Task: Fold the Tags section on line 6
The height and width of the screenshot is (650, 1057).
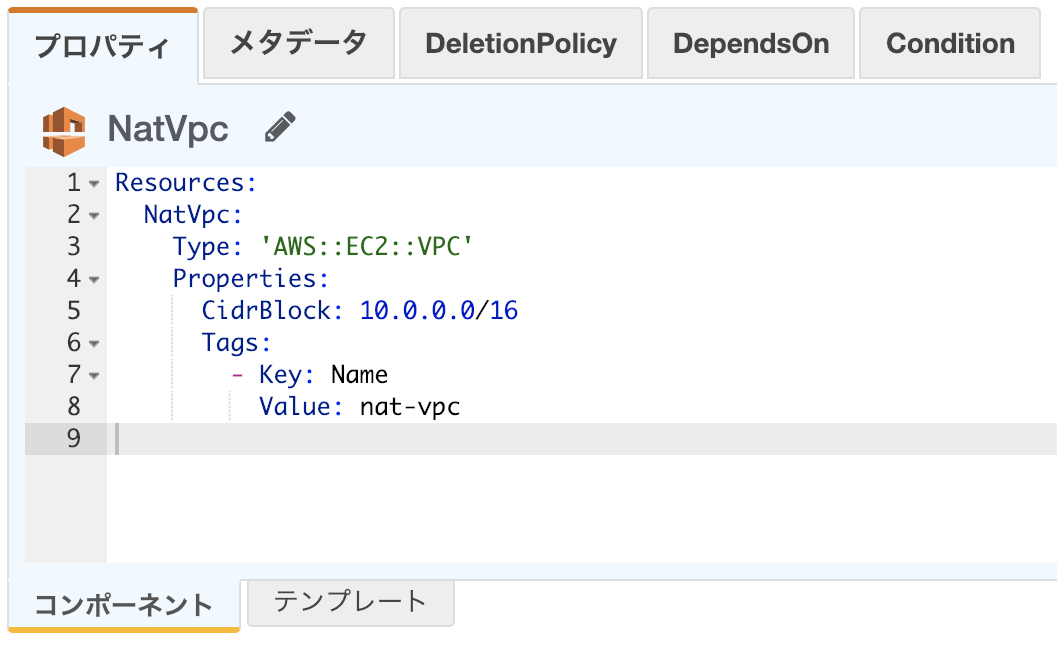Action: tap(94, 344)
